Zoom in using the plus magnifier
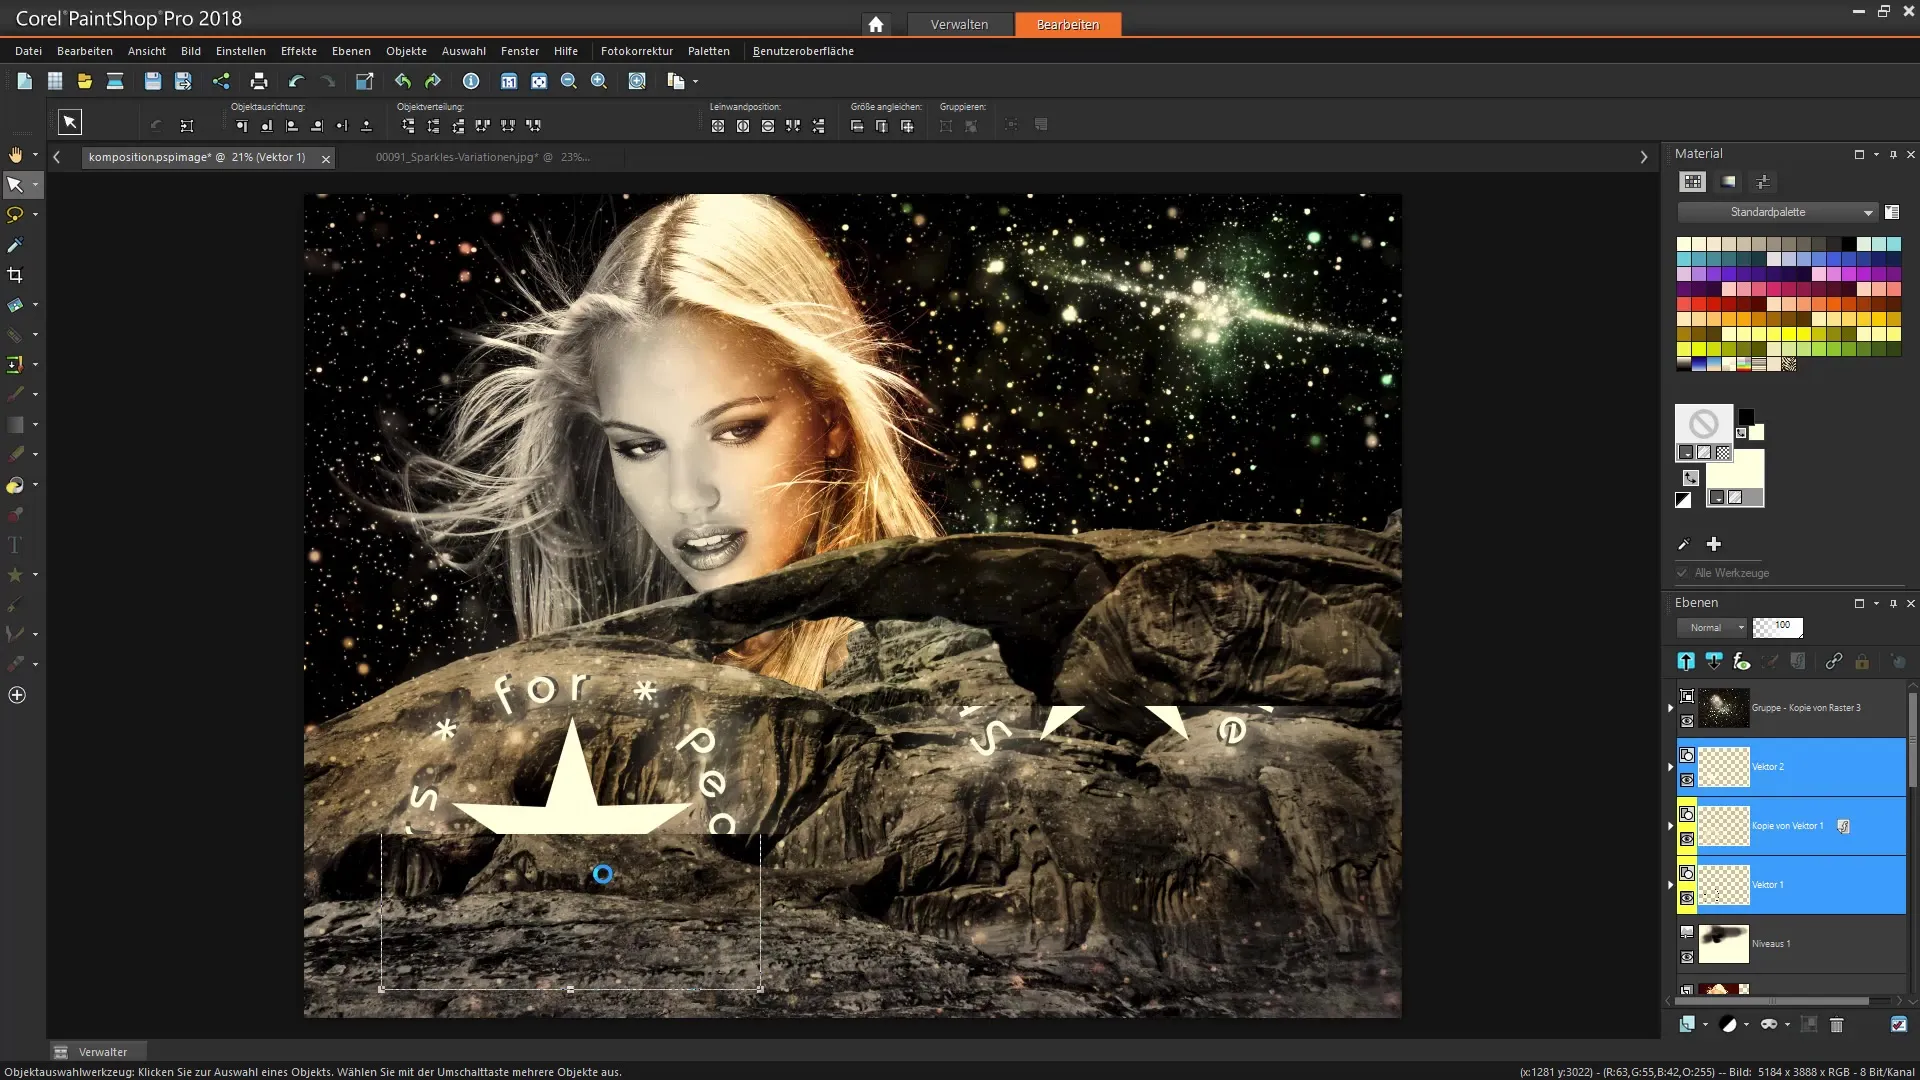Viewport: 1920px width, 1080px height. (599, 81)
